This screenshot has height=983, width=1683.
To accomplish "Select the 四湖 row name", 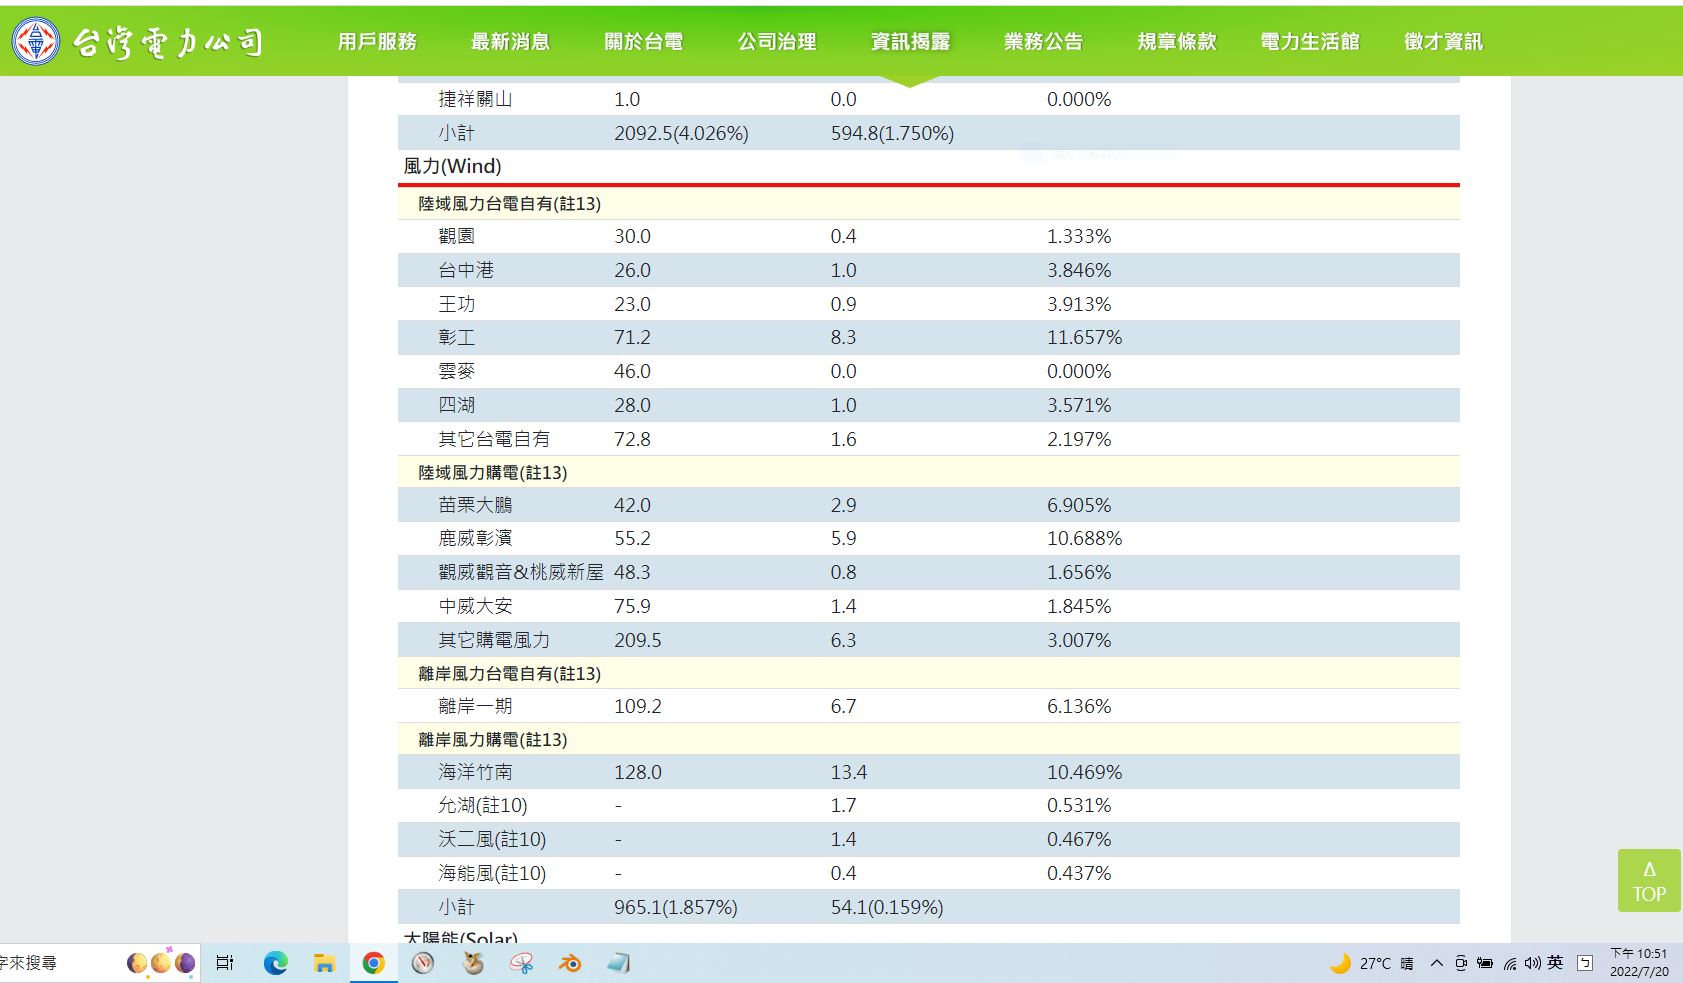I will click(456, 405).
